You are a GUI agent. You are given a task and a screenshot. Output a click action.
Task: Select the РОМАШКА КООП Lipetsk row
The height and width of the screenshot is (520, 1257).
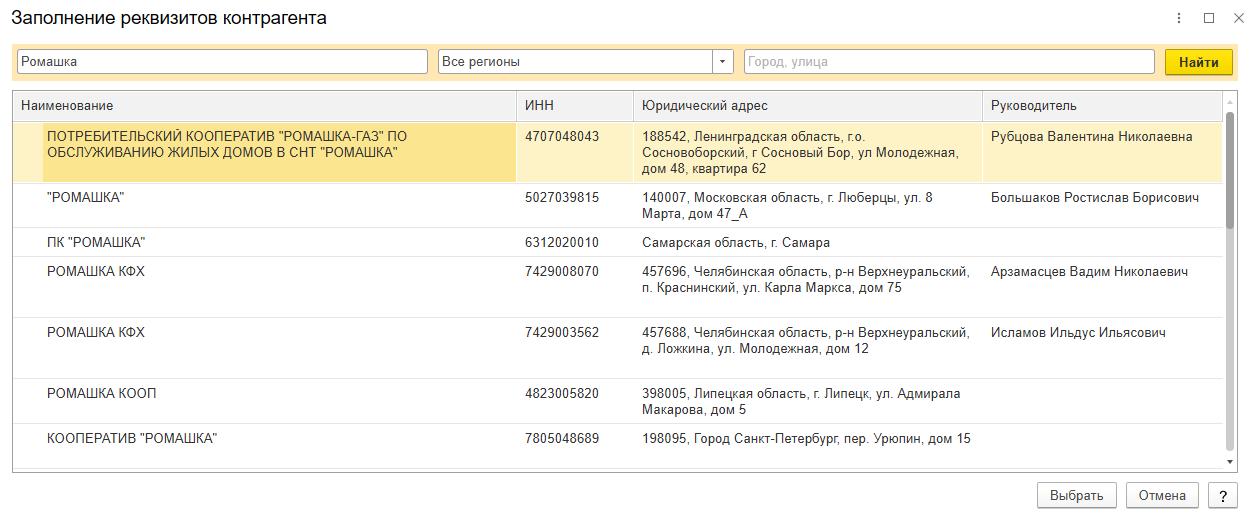[102, 394]
